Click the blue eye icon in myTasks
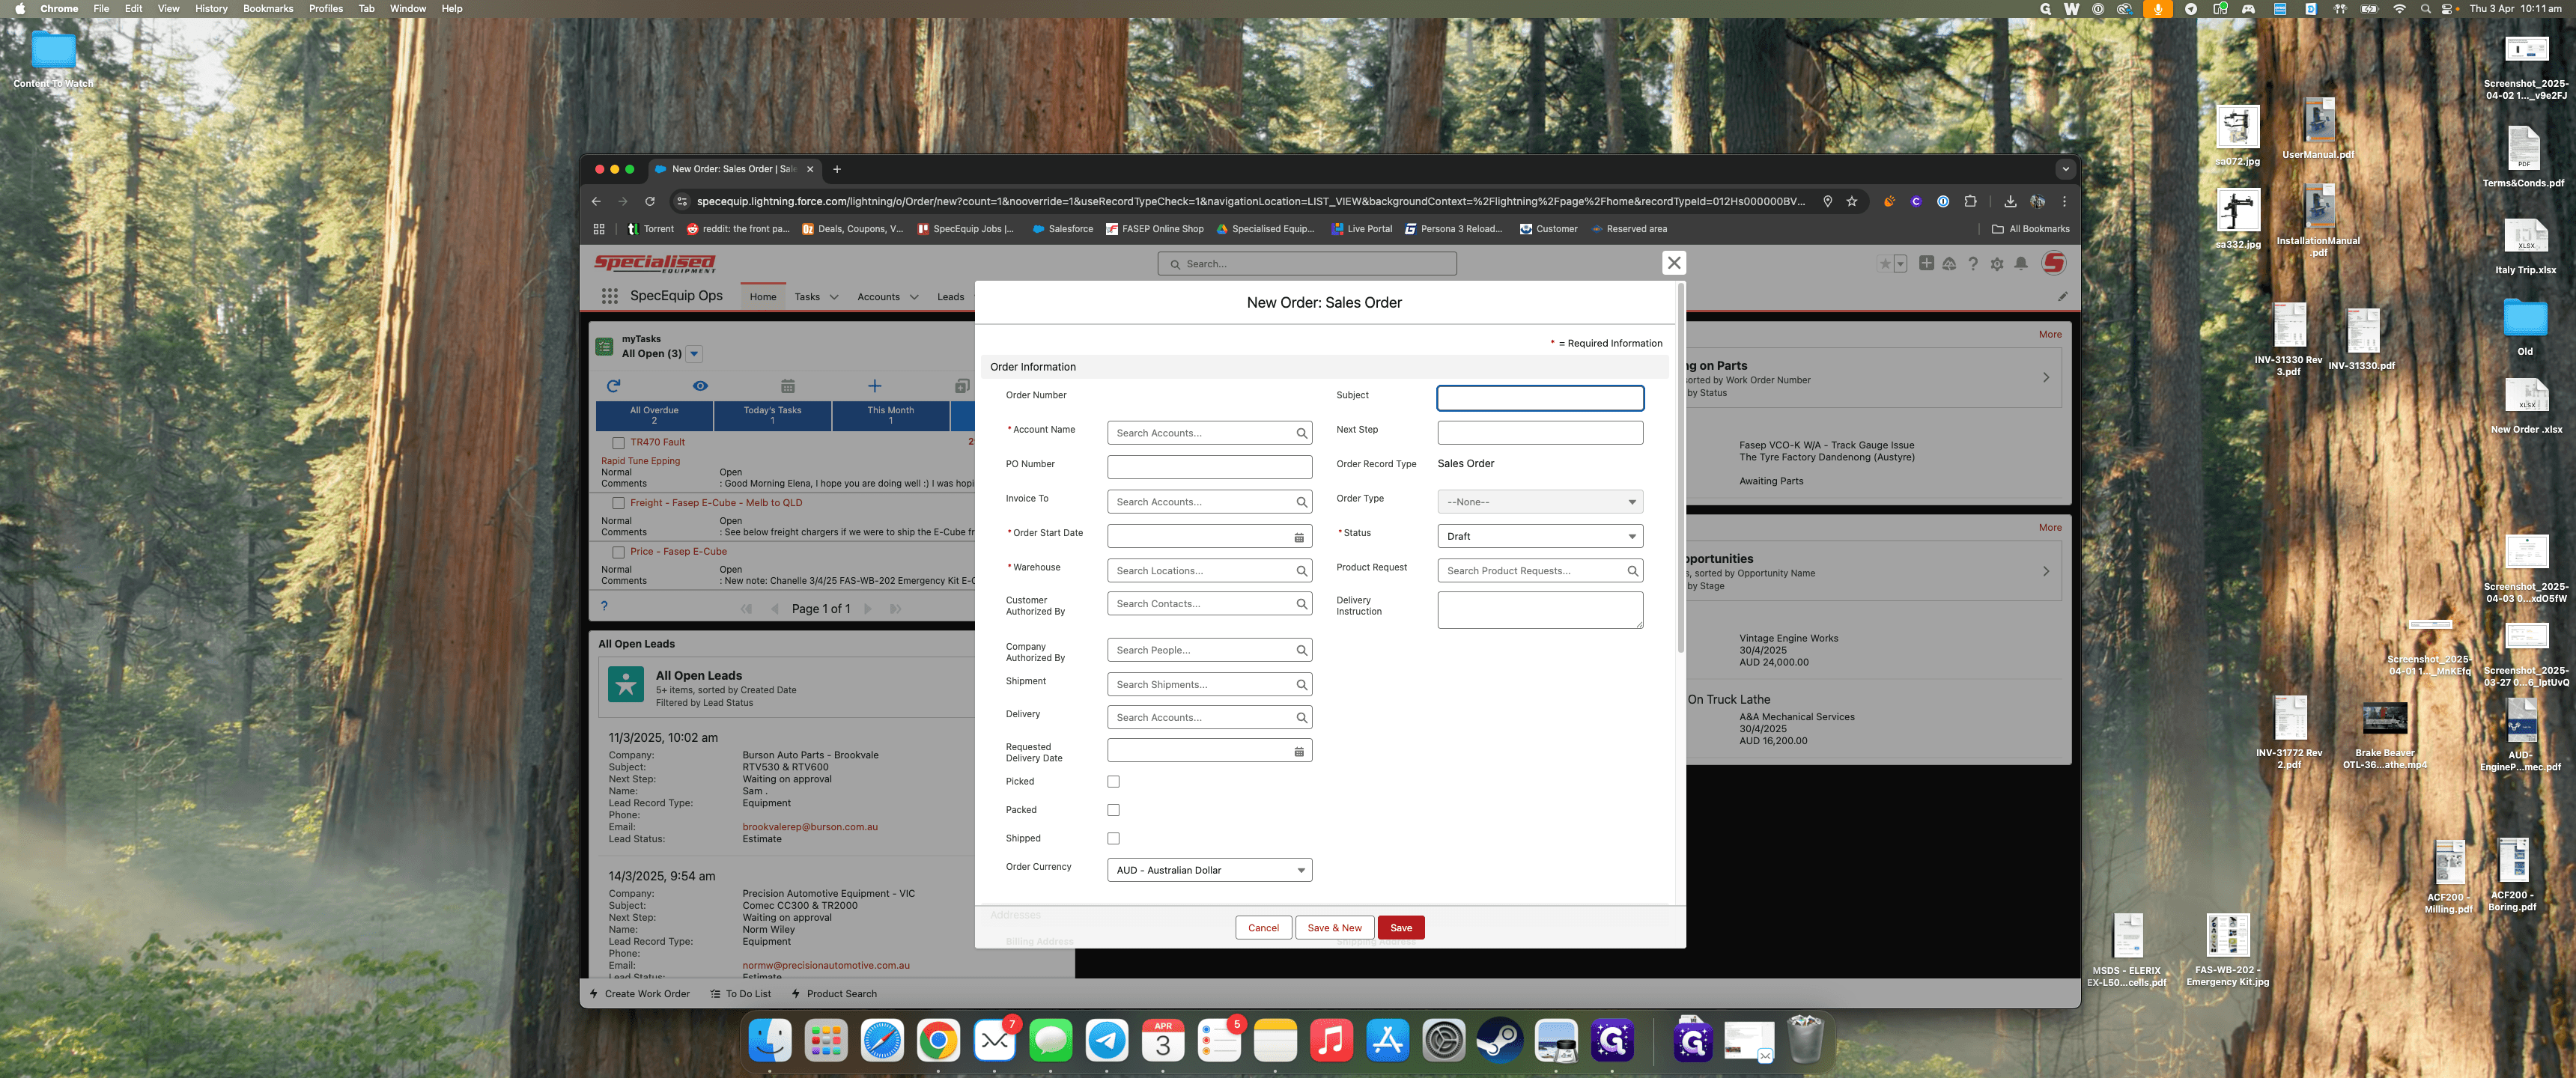2576x1078 pixels. [x=700, y=386]
